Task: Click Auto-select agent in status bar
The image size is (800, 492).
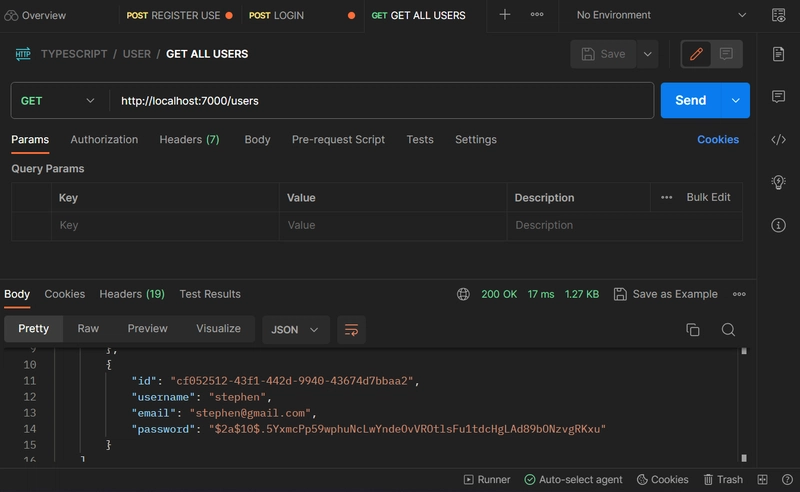Action: [x=573, y=480]
